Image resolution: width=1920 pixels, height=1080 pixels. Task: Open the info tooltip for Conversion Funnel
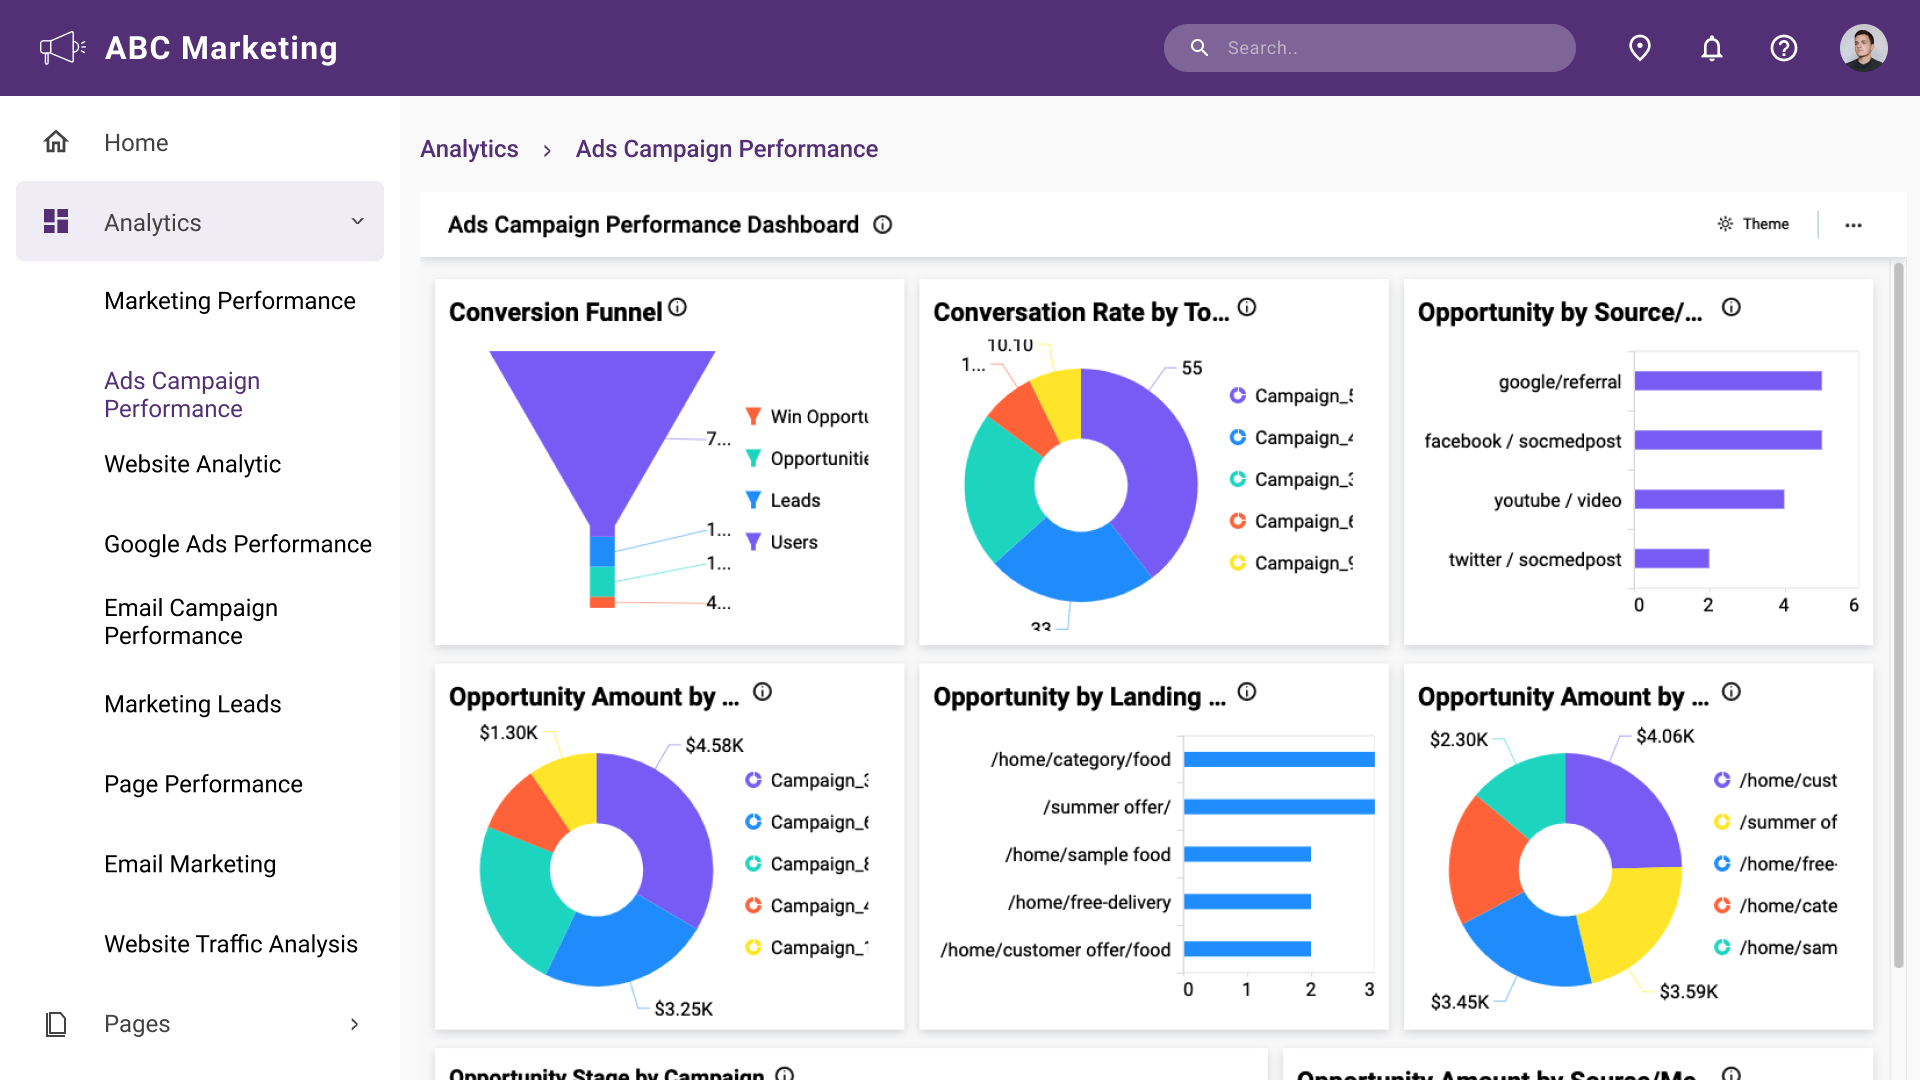click(x=679, y=308)
